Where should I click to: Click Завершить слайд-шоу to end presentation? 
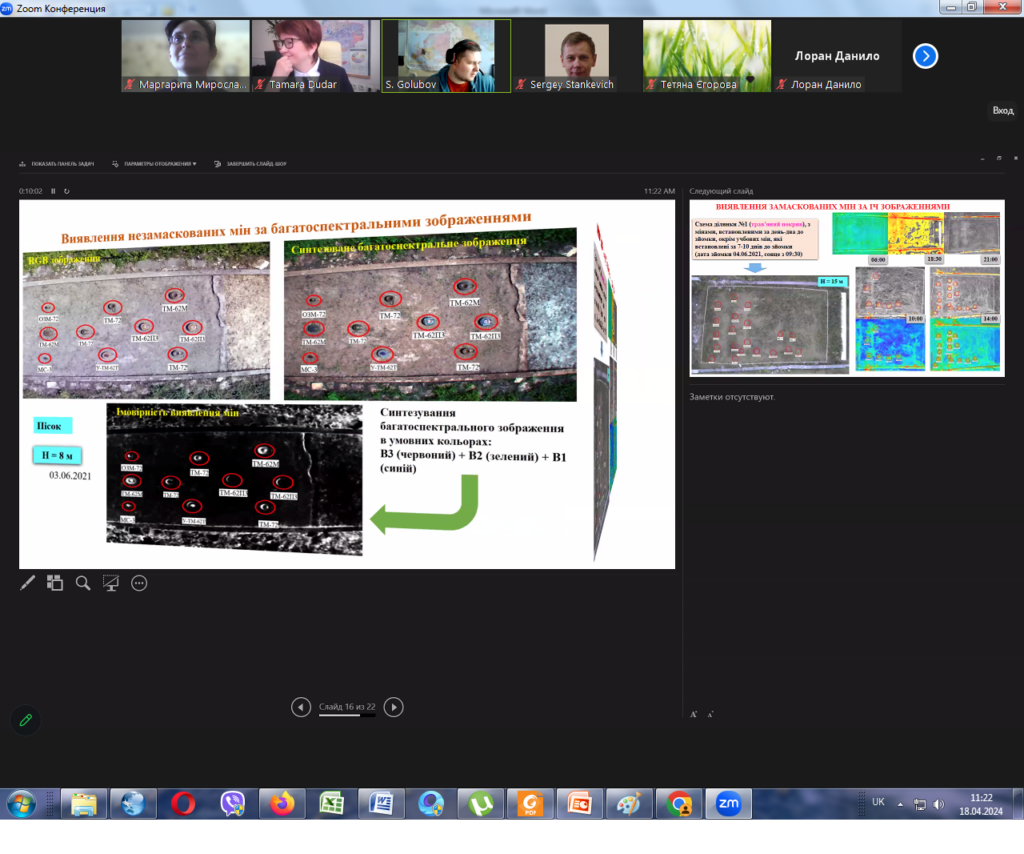coord(250,163)
